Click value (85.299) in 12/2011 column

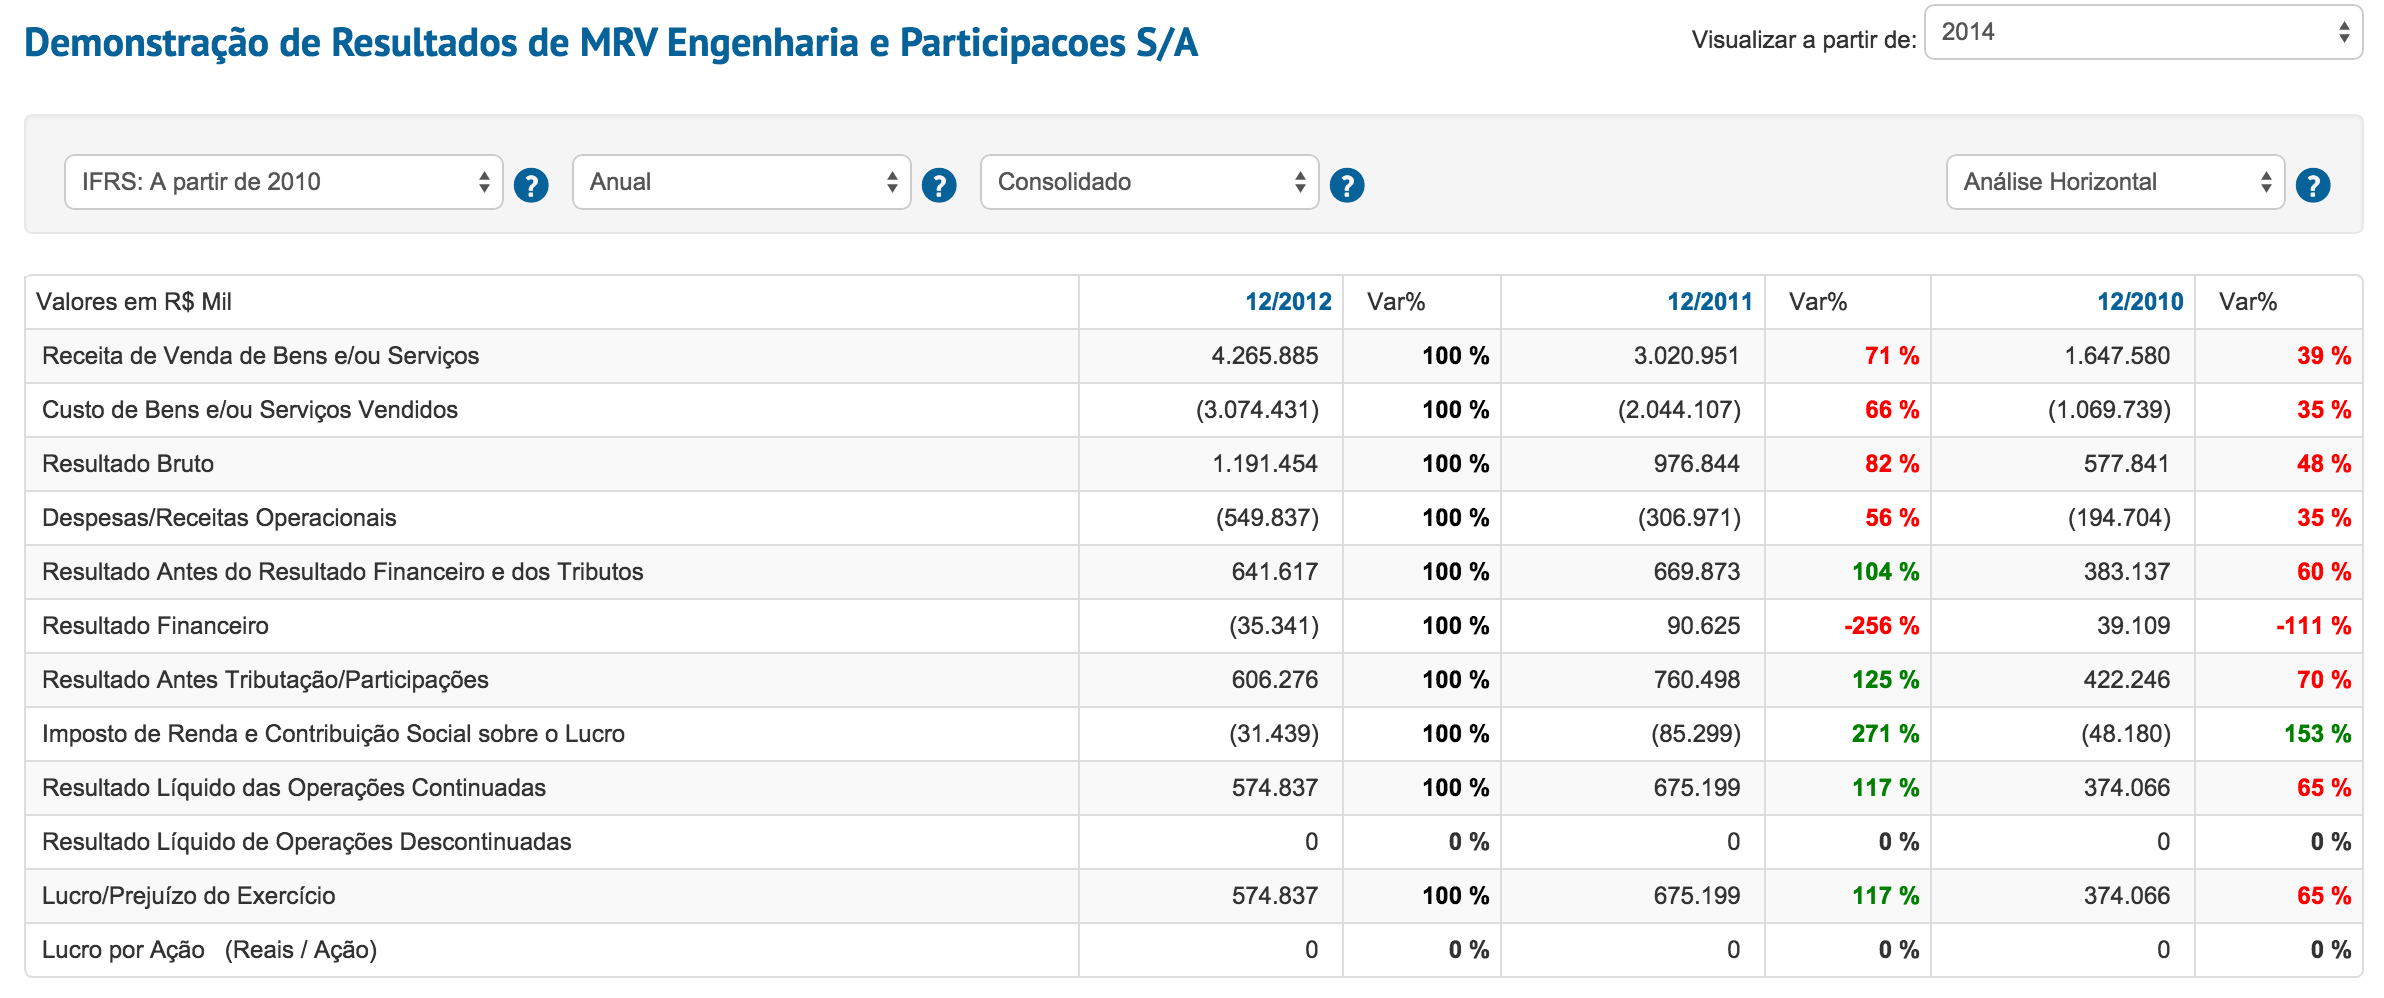1696,734
